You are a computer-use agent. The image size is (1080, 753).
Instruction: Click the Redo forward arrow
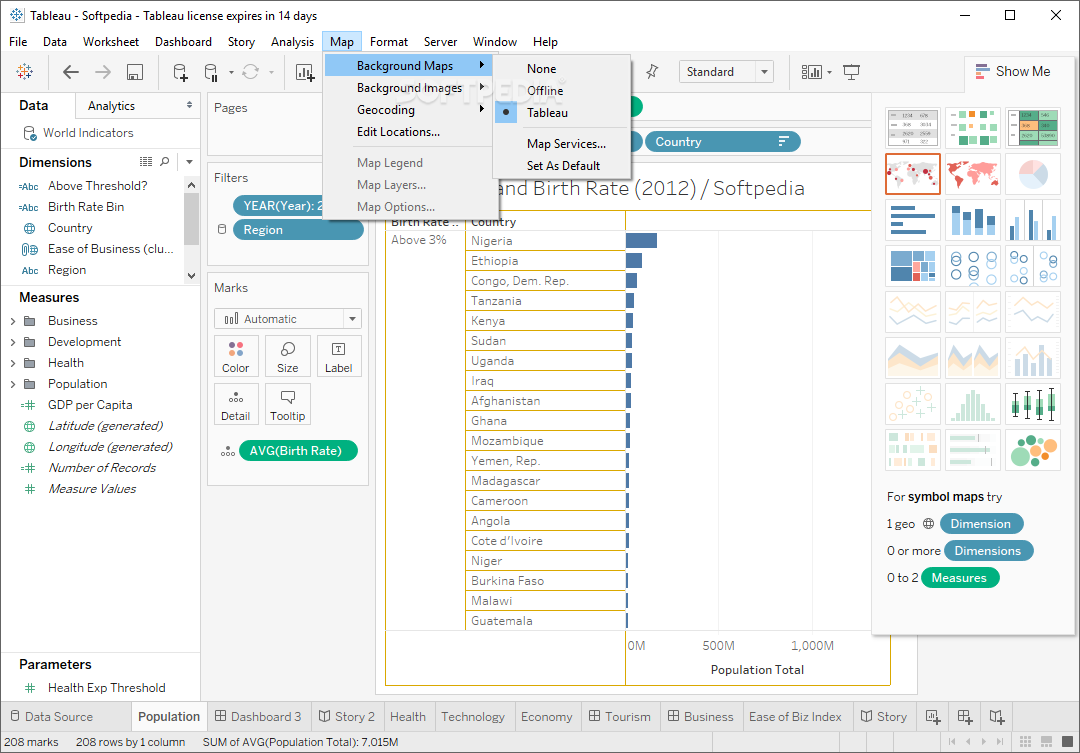click(x=103, y=72)
